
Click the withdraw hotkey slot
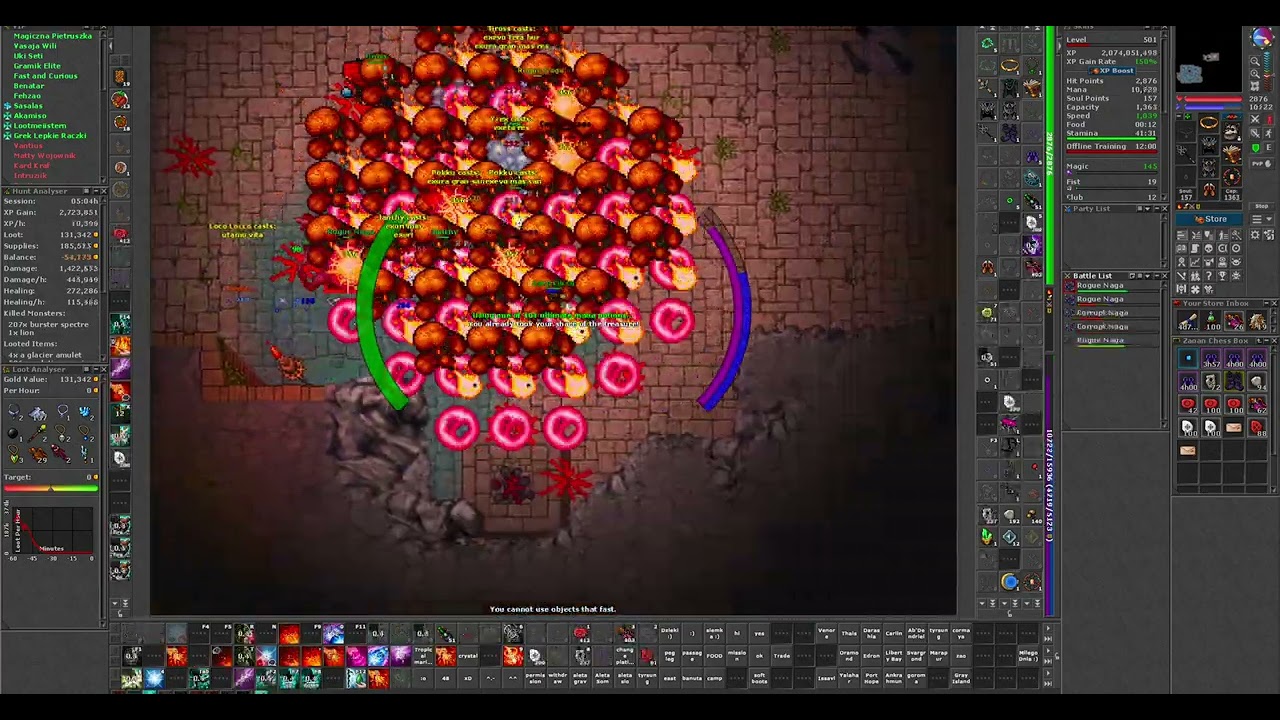(x=558, y=678)
